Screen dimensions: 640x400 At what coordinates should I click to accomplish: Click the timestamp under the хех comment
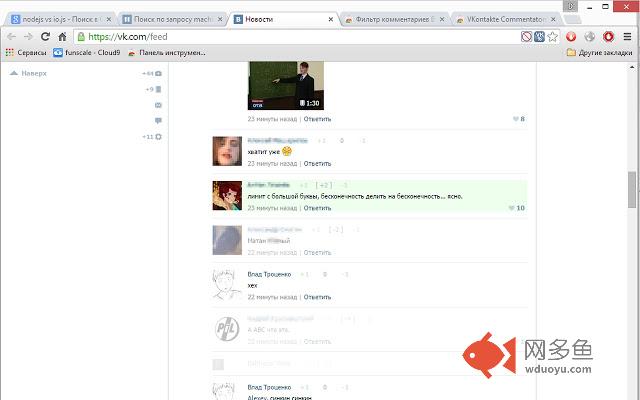click(272, 297)
